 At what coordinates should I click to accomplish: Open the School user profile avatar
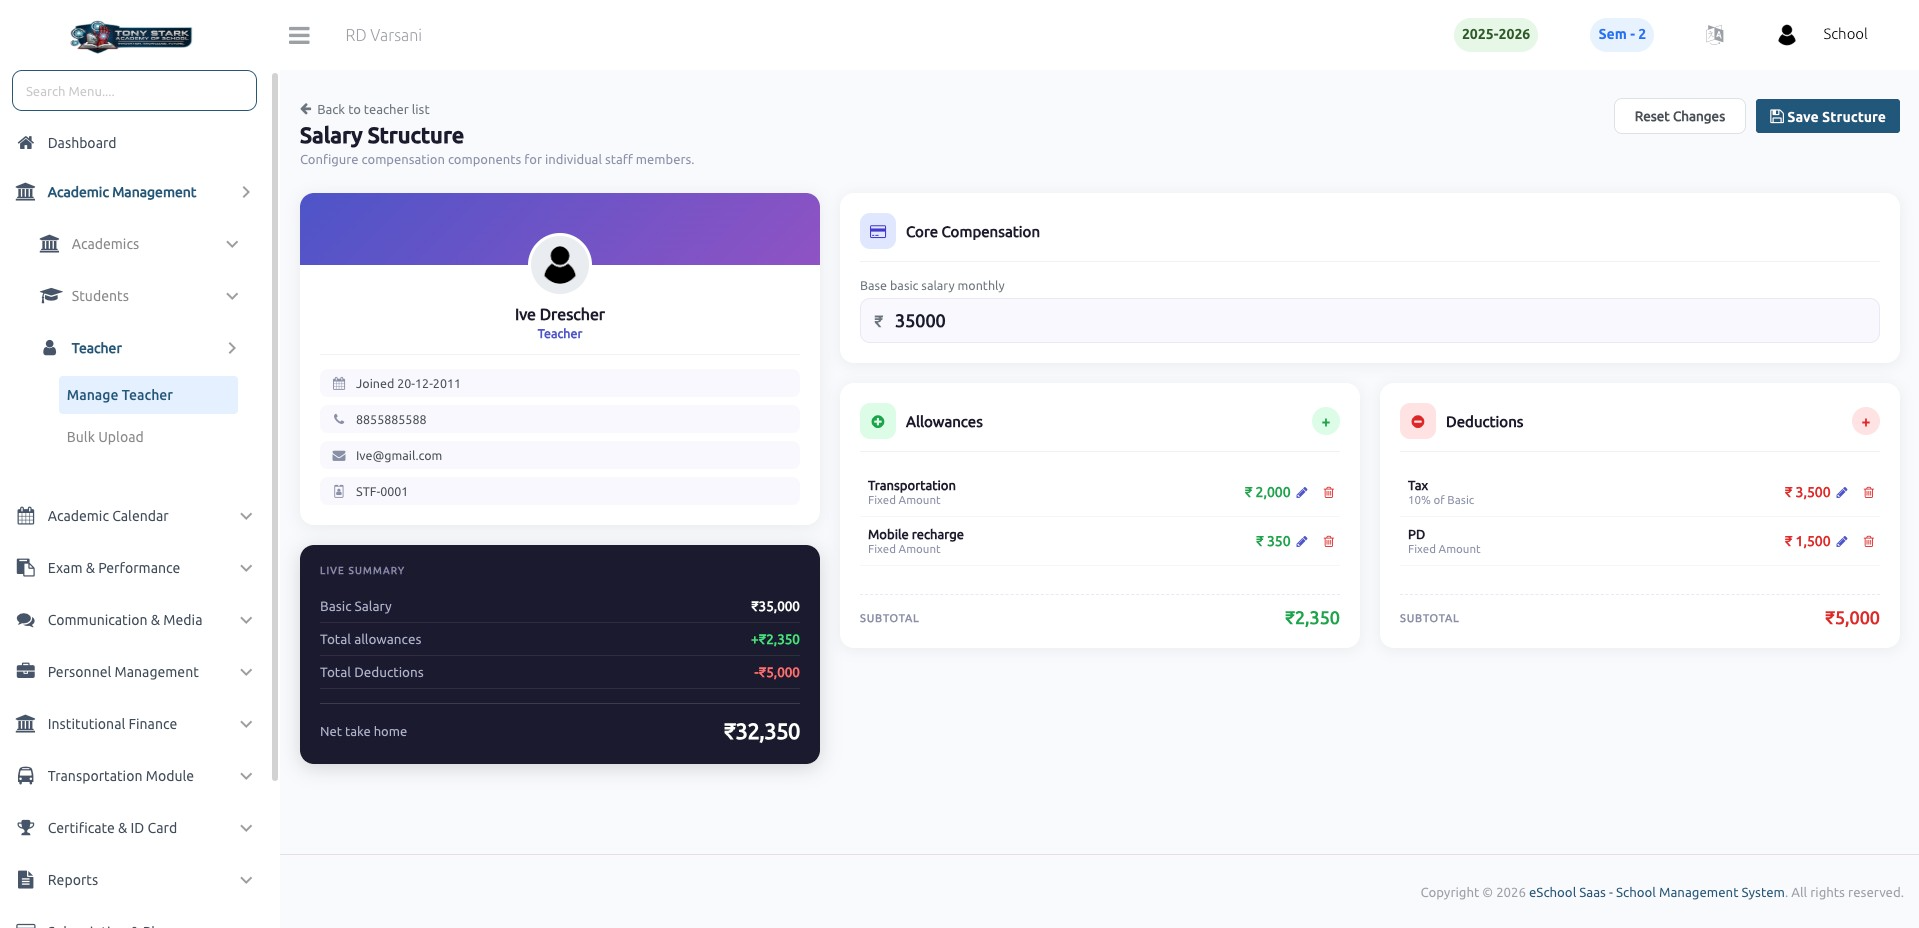pos(1787,35)
